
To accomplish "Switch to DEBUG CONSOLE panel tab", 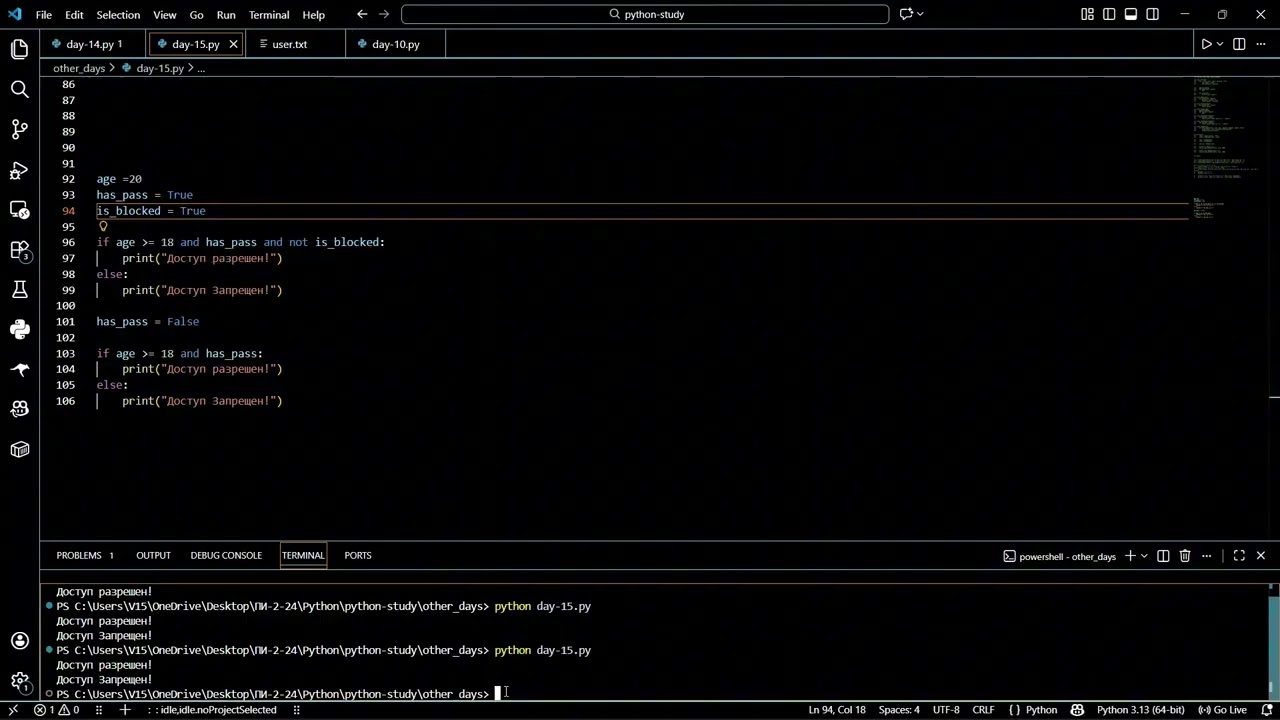I will tap(226, 555).
